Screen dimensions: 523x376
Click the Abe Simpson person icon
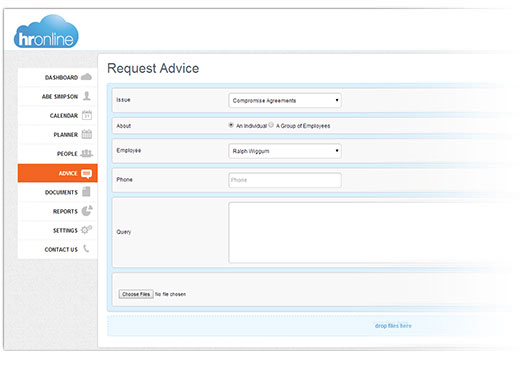[87, 96]
